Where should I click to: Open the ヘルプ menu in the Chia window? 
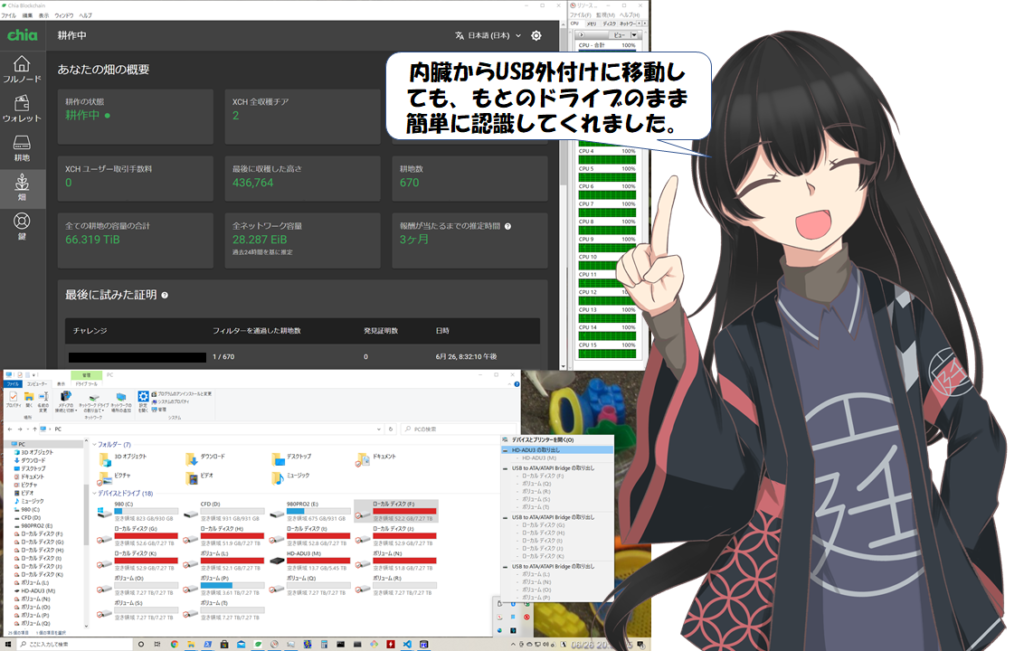coord(86,15)
